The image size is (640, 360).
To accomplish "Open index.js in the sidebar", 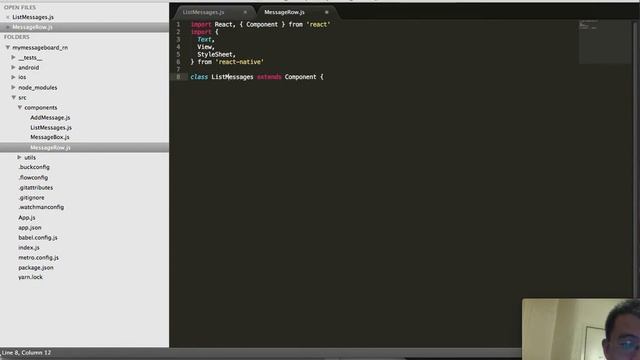I will [x=29, y=247].
